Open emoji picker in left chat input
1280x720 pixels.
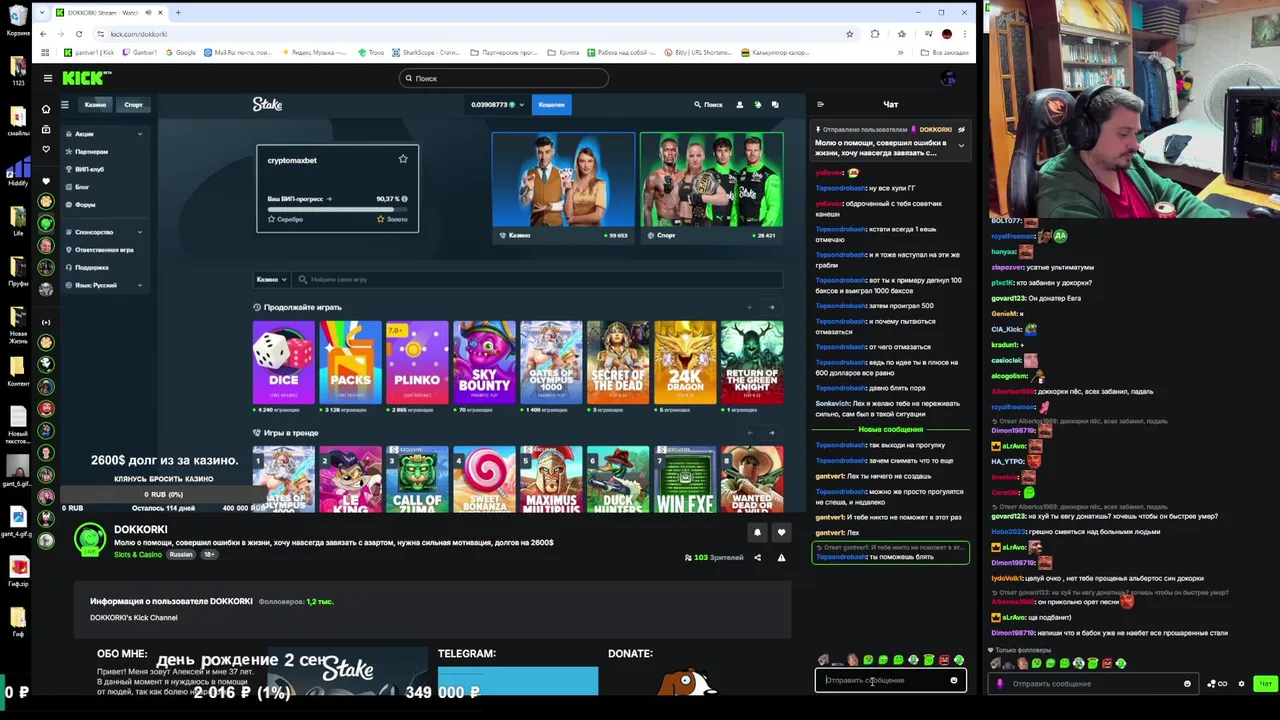(953, 680)
